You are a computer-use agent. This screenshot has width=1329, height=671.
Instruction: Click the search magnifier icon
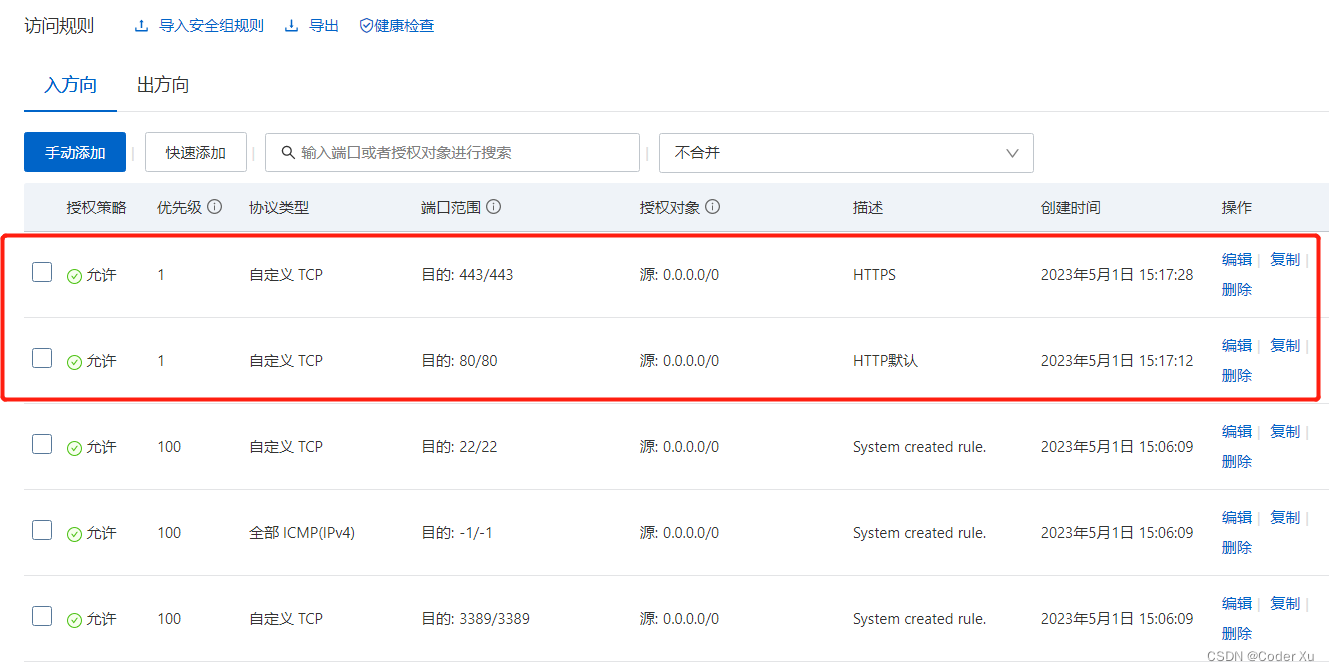[288, 153]
